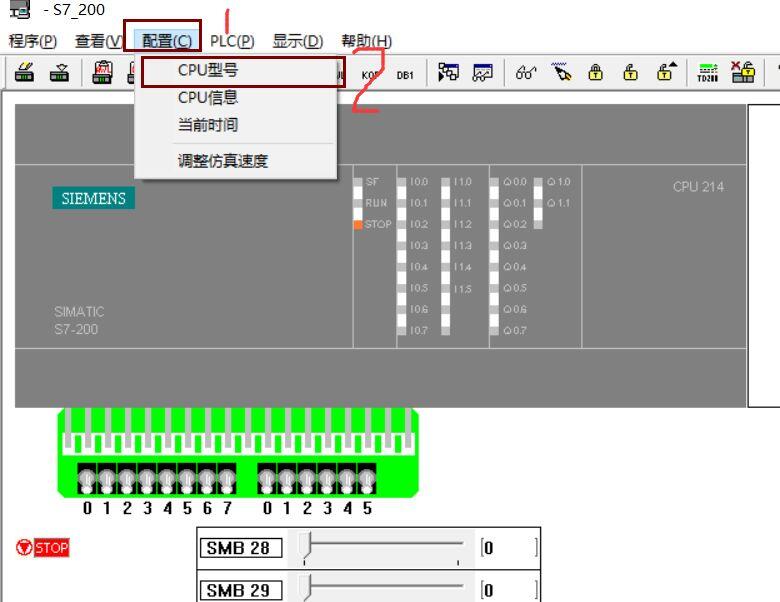Open the TD200 display icon
This screenshot has height=602, width=780.
(x=707, y=73)
